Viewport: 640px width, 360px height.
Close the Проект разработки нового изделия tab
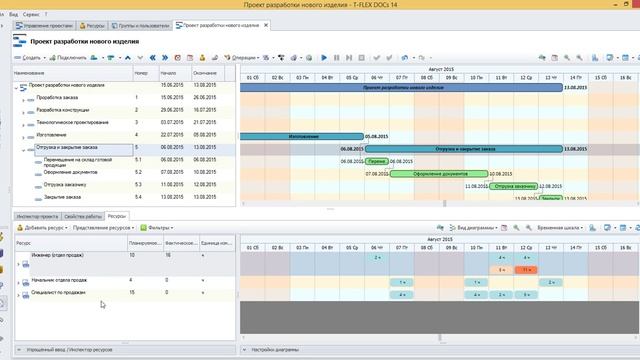coord(266,25)
